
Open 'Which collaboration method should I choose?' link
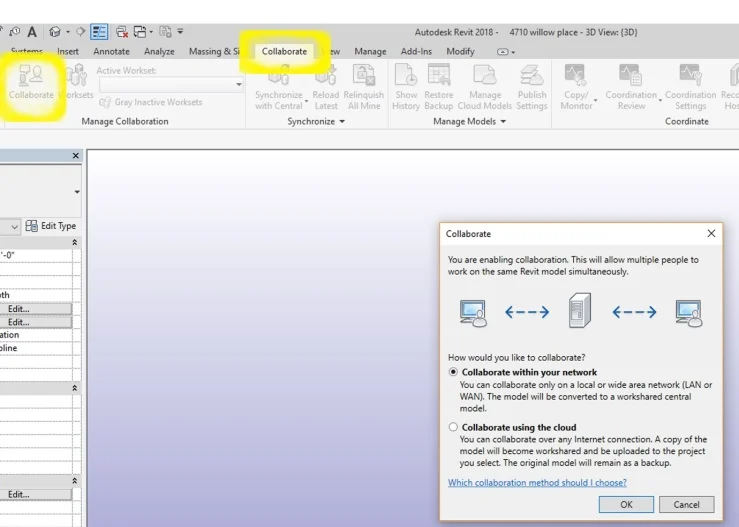(537, 482)
